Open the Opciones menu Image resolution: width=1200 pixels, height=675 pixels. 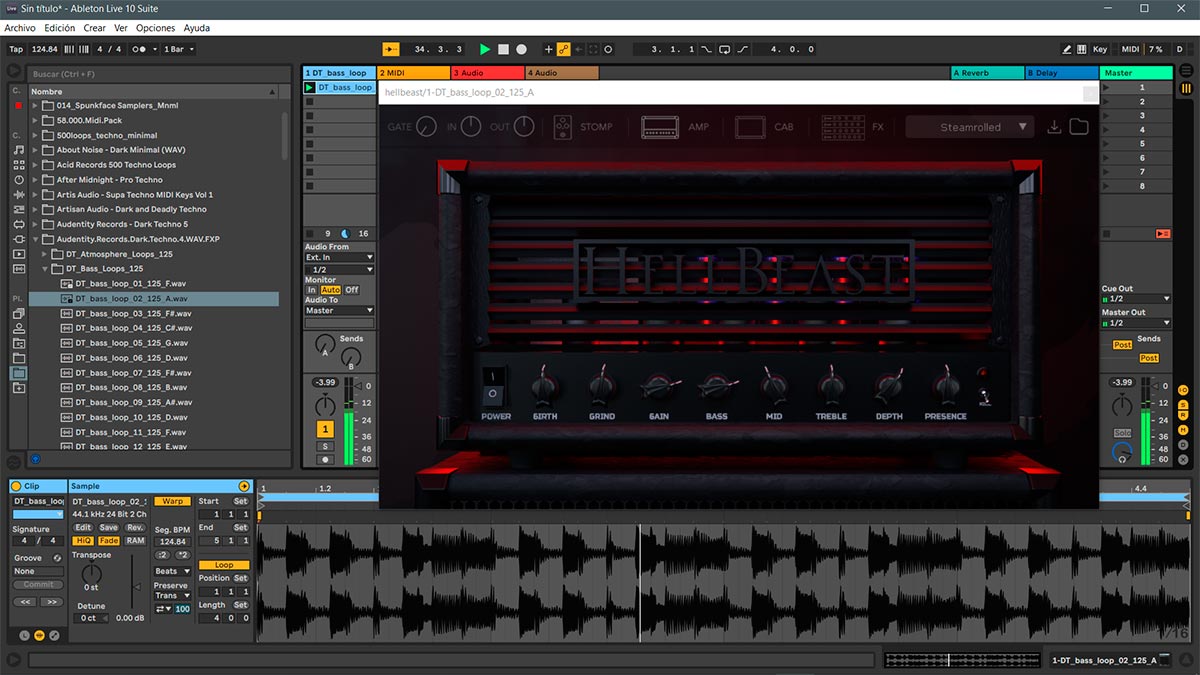click(x=156, y=28)
